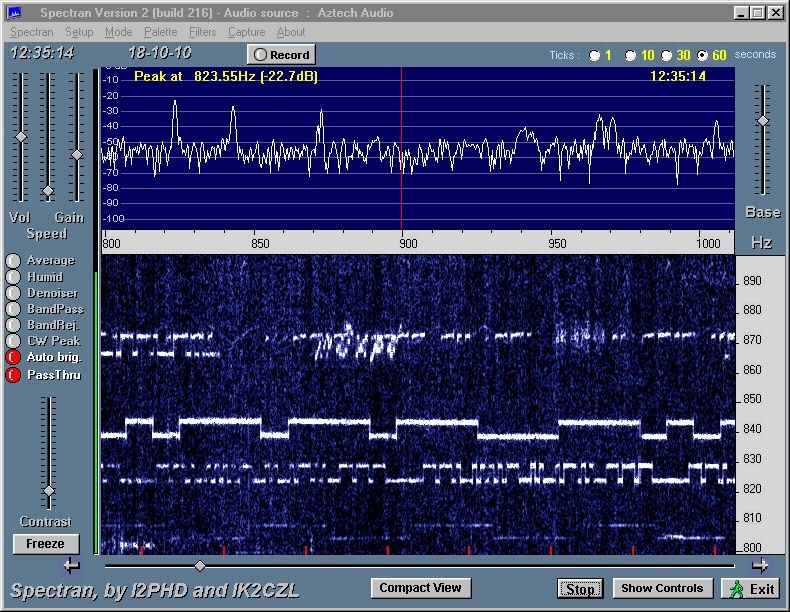Select the 60 seconds ticks option
790x612 pixels.
[702, 55]
